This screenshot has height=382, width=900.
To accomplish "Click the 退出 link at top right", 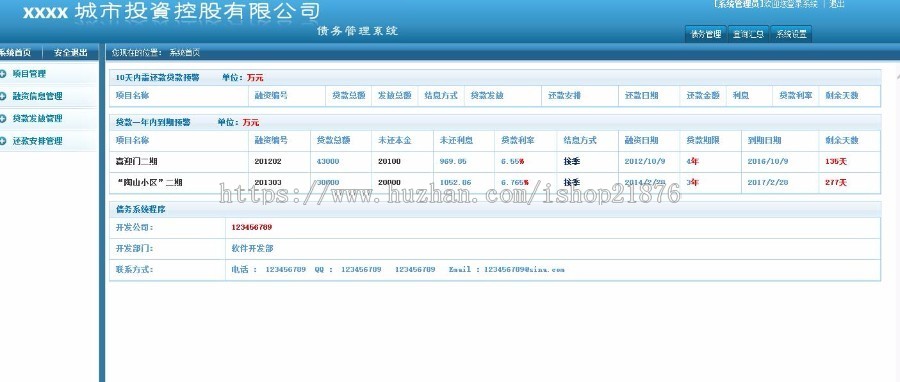I will coord(837,4).
